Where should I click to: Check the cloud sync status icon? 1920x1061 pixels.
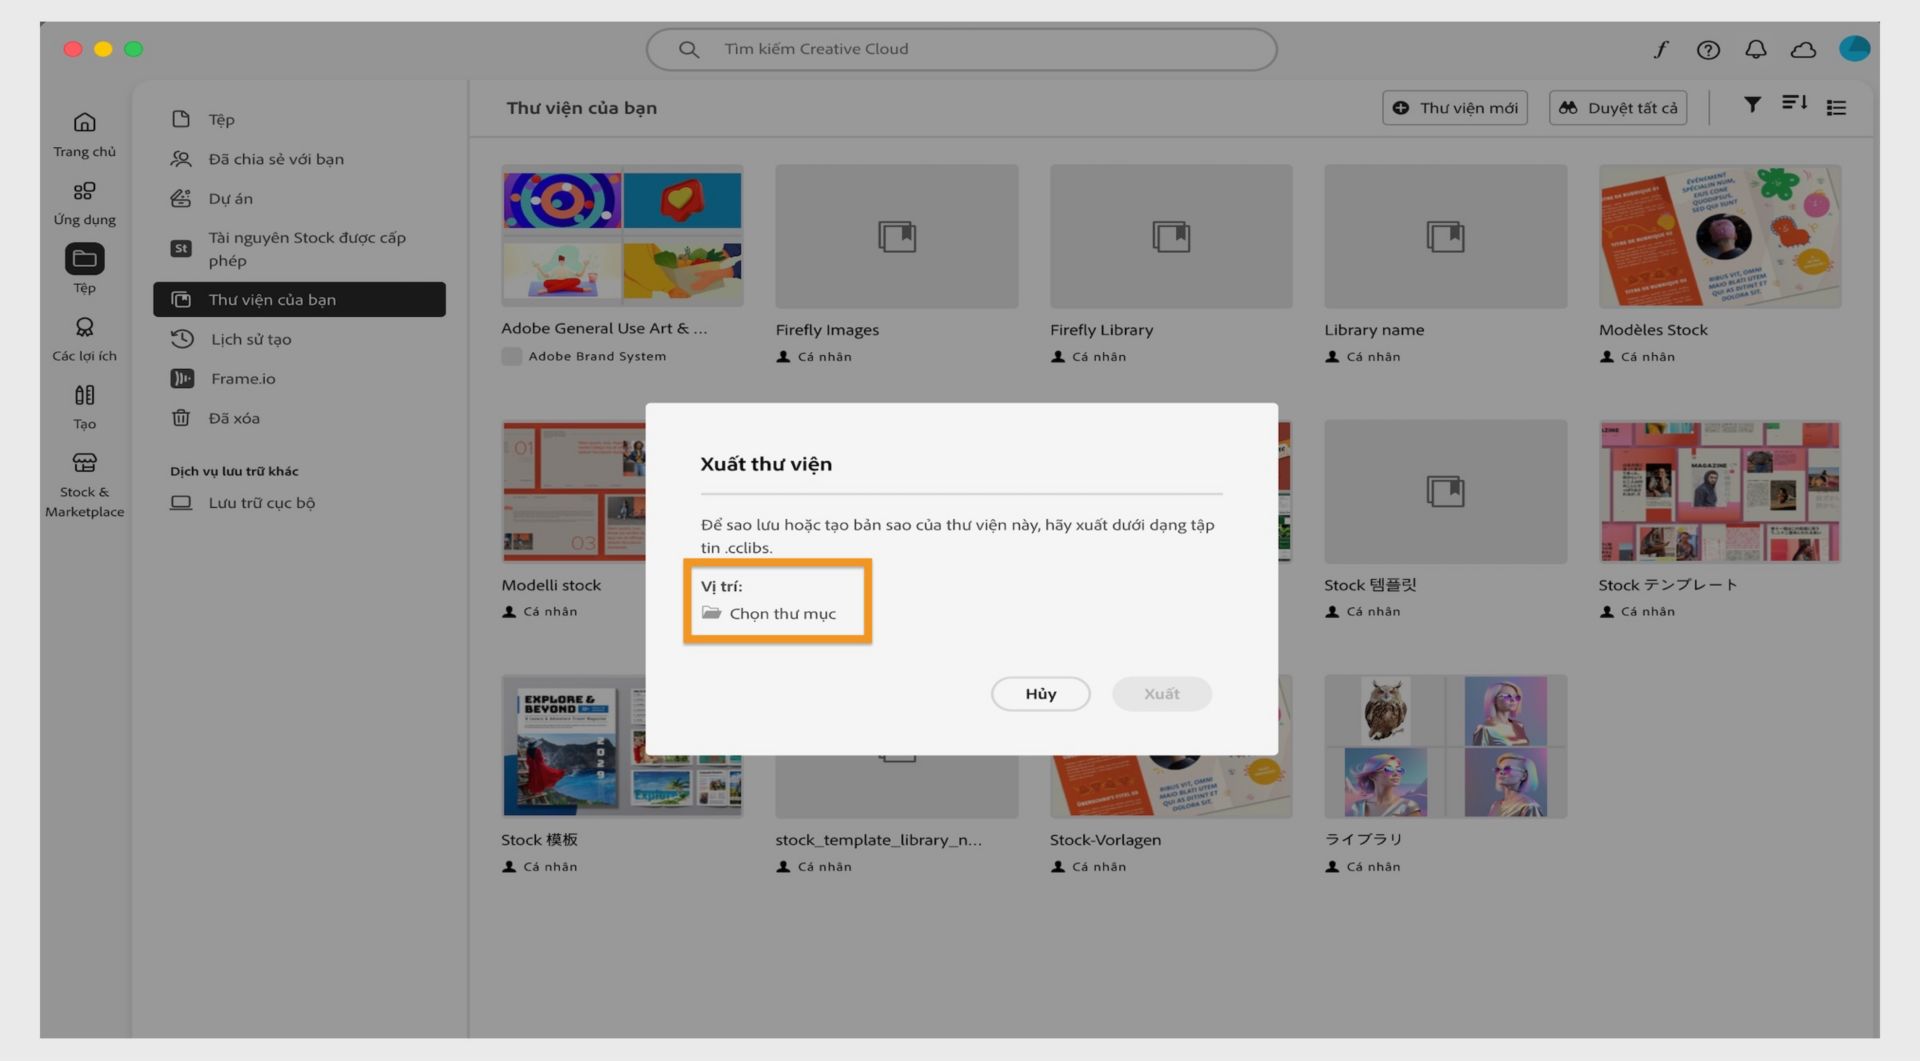(x=1803, y=49)
